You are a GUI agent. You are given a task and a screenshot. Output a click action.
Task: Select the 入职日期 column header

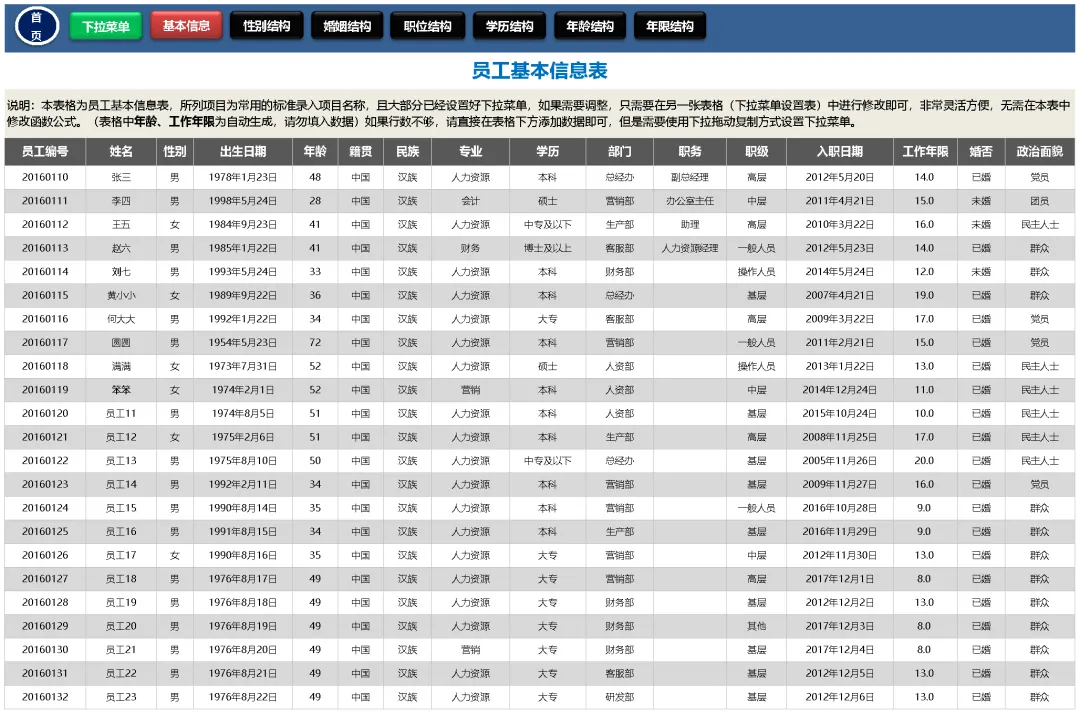point(840,151)
